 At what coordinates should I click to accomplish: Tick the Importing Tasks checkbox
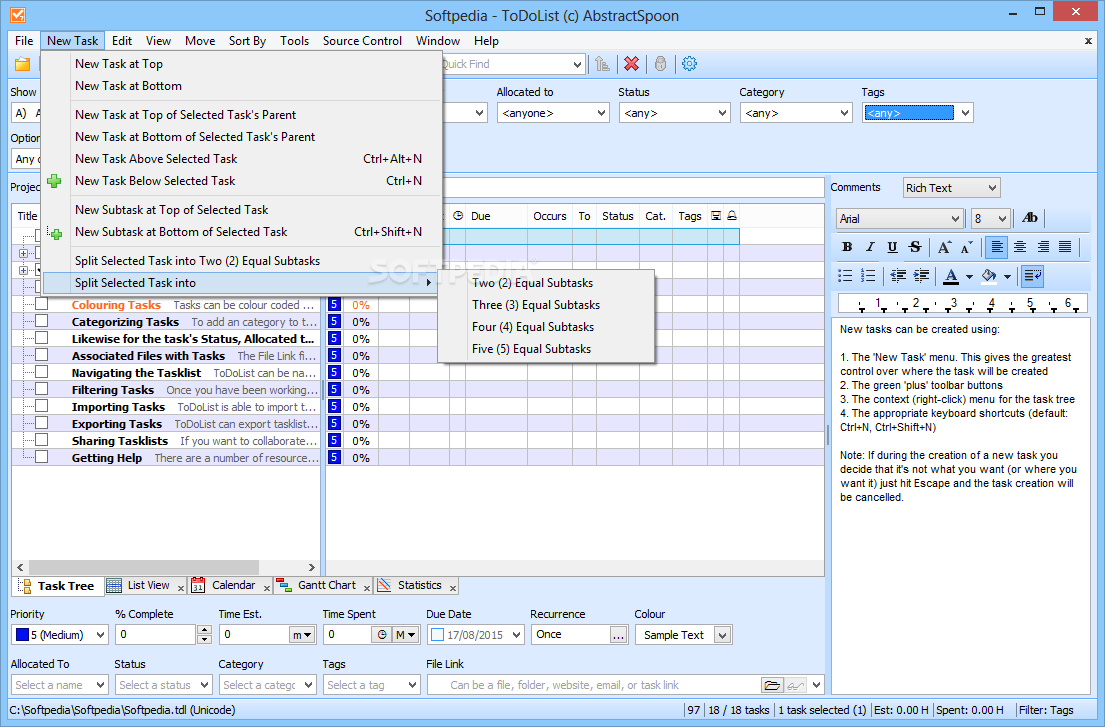pyautogui.click(x=42, y=406)
